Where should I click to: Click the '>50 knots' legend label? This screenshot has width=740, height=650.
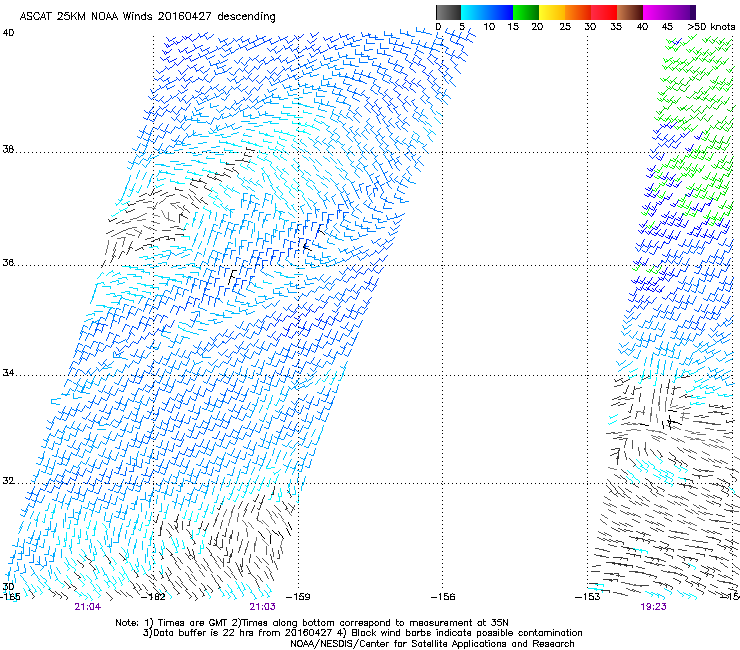(x=711, y=27)
